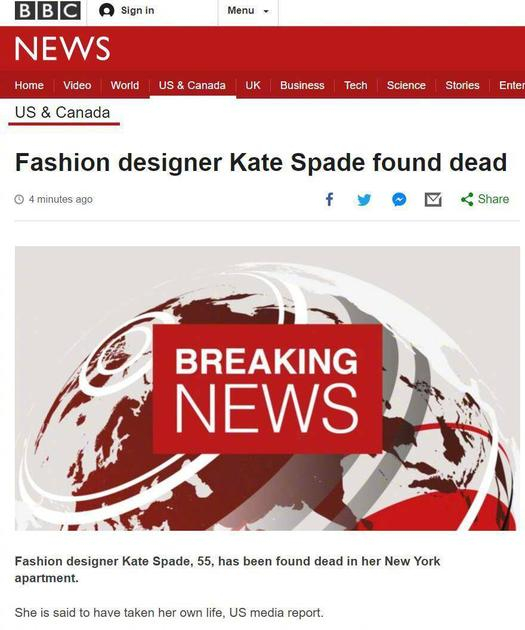
Task: Share article on Facebook
Action: (x=329, y=199)
